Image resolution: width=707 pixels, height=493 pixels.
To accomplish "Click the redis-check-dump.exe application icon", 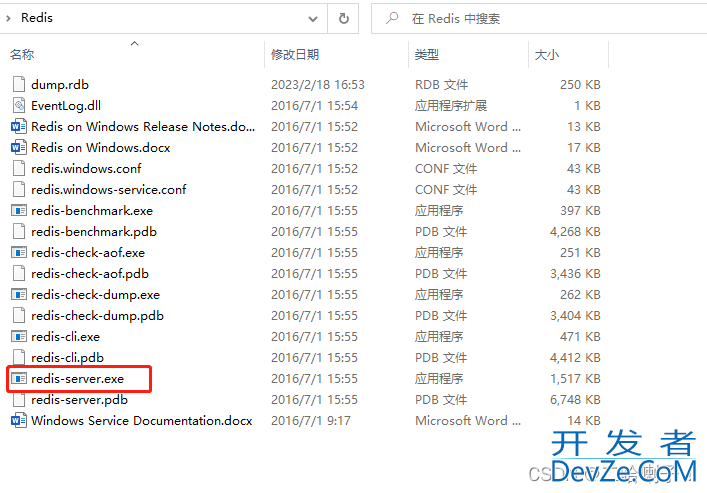I will pos(19,295).
